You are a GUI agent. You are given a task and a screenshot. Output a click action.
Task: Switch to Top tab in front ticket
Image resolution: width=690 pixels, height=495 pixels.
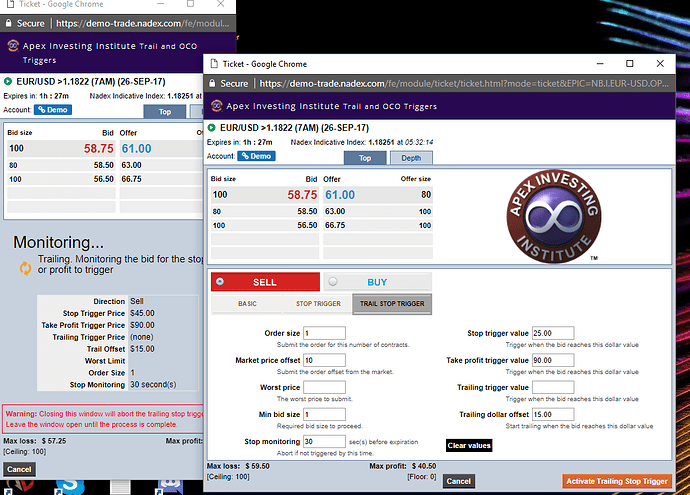click(365, 158)
